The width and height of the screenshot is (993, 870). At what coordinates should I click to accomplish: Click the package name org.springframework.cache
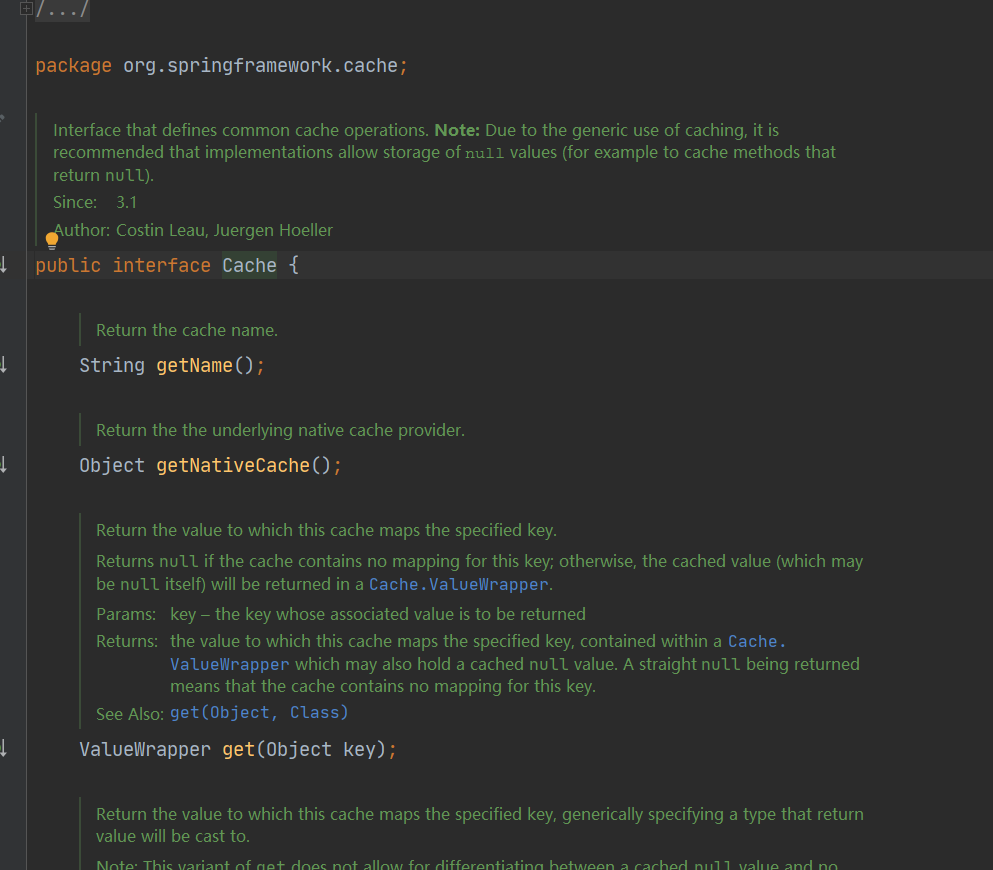pos(260,66)
